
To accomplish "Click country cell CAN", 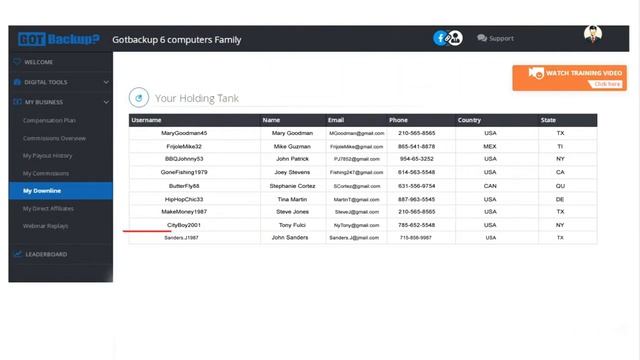I will (x=490, y=186).
